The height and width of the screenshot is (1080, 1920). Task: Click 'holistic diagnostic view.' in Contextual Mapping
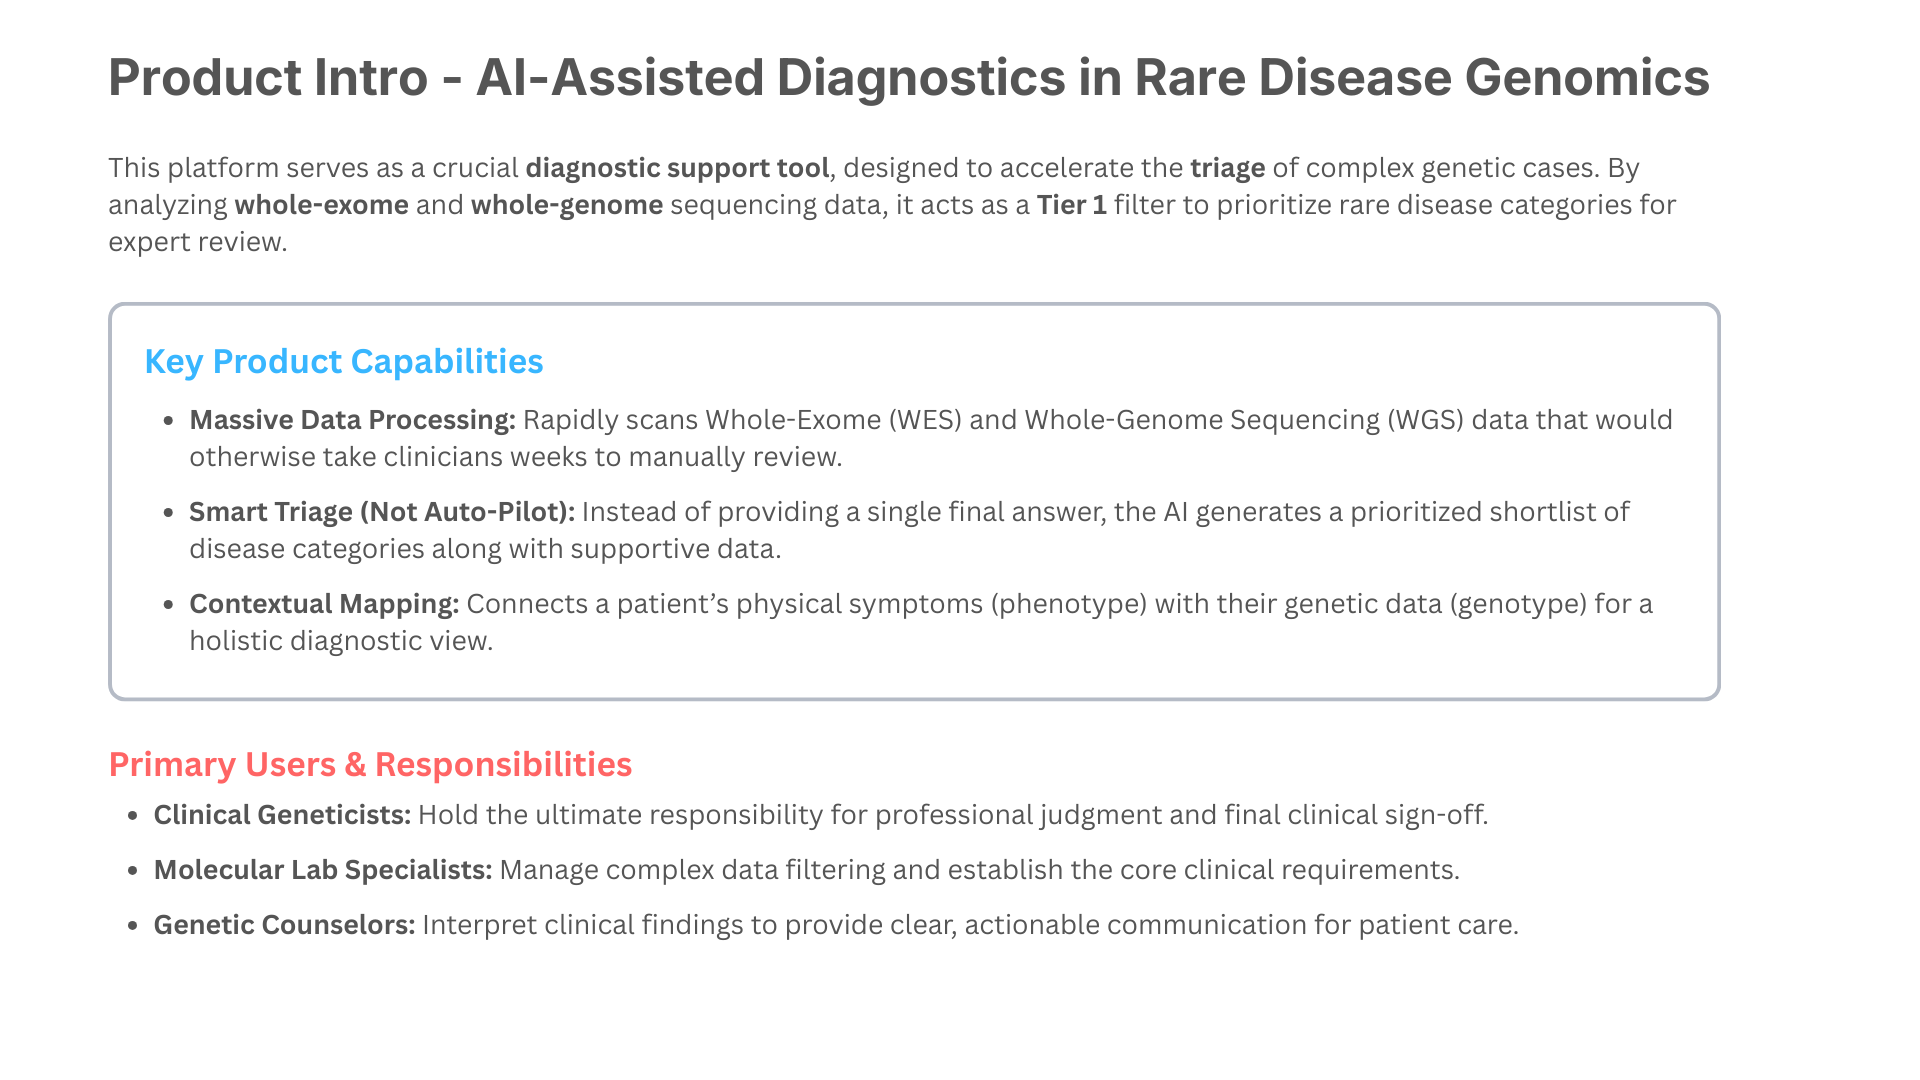coord(341,641)
